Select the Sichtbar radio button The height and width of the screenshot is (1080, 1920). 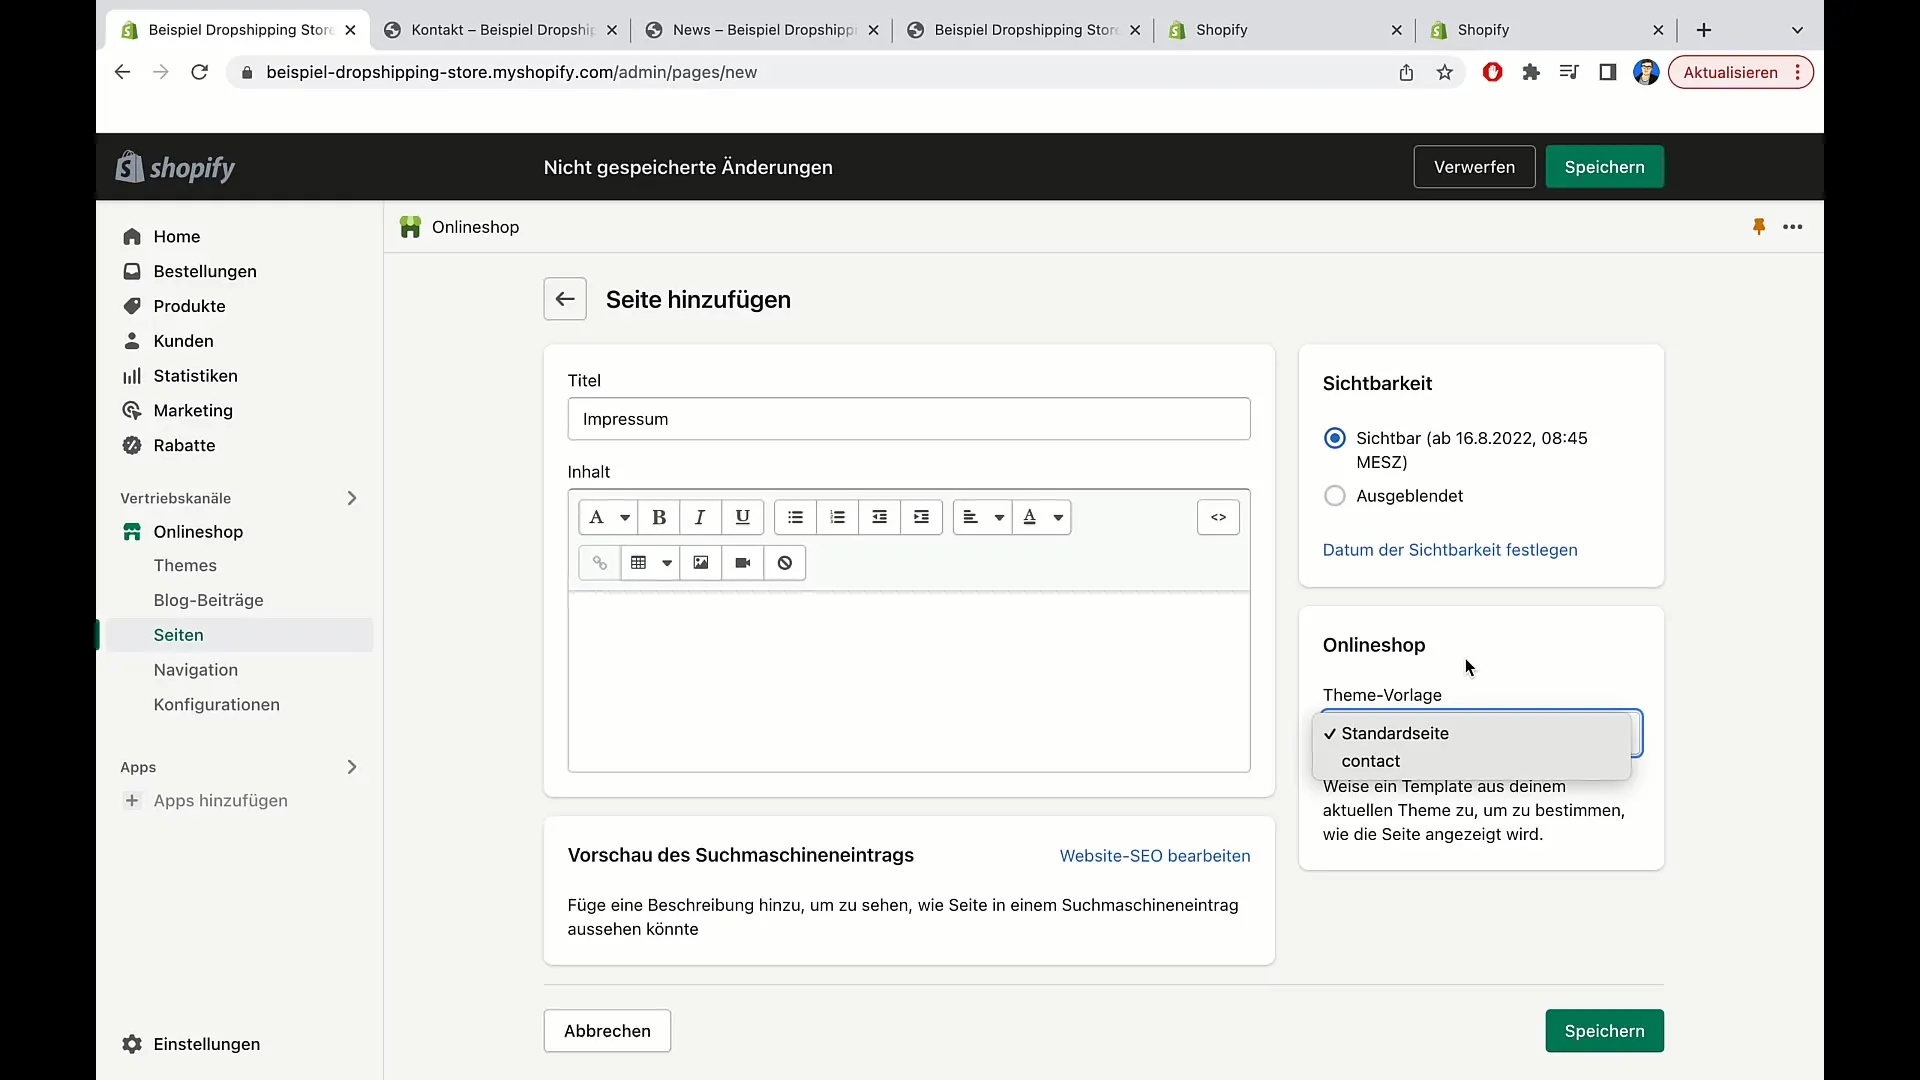[x=1335, y=438]
